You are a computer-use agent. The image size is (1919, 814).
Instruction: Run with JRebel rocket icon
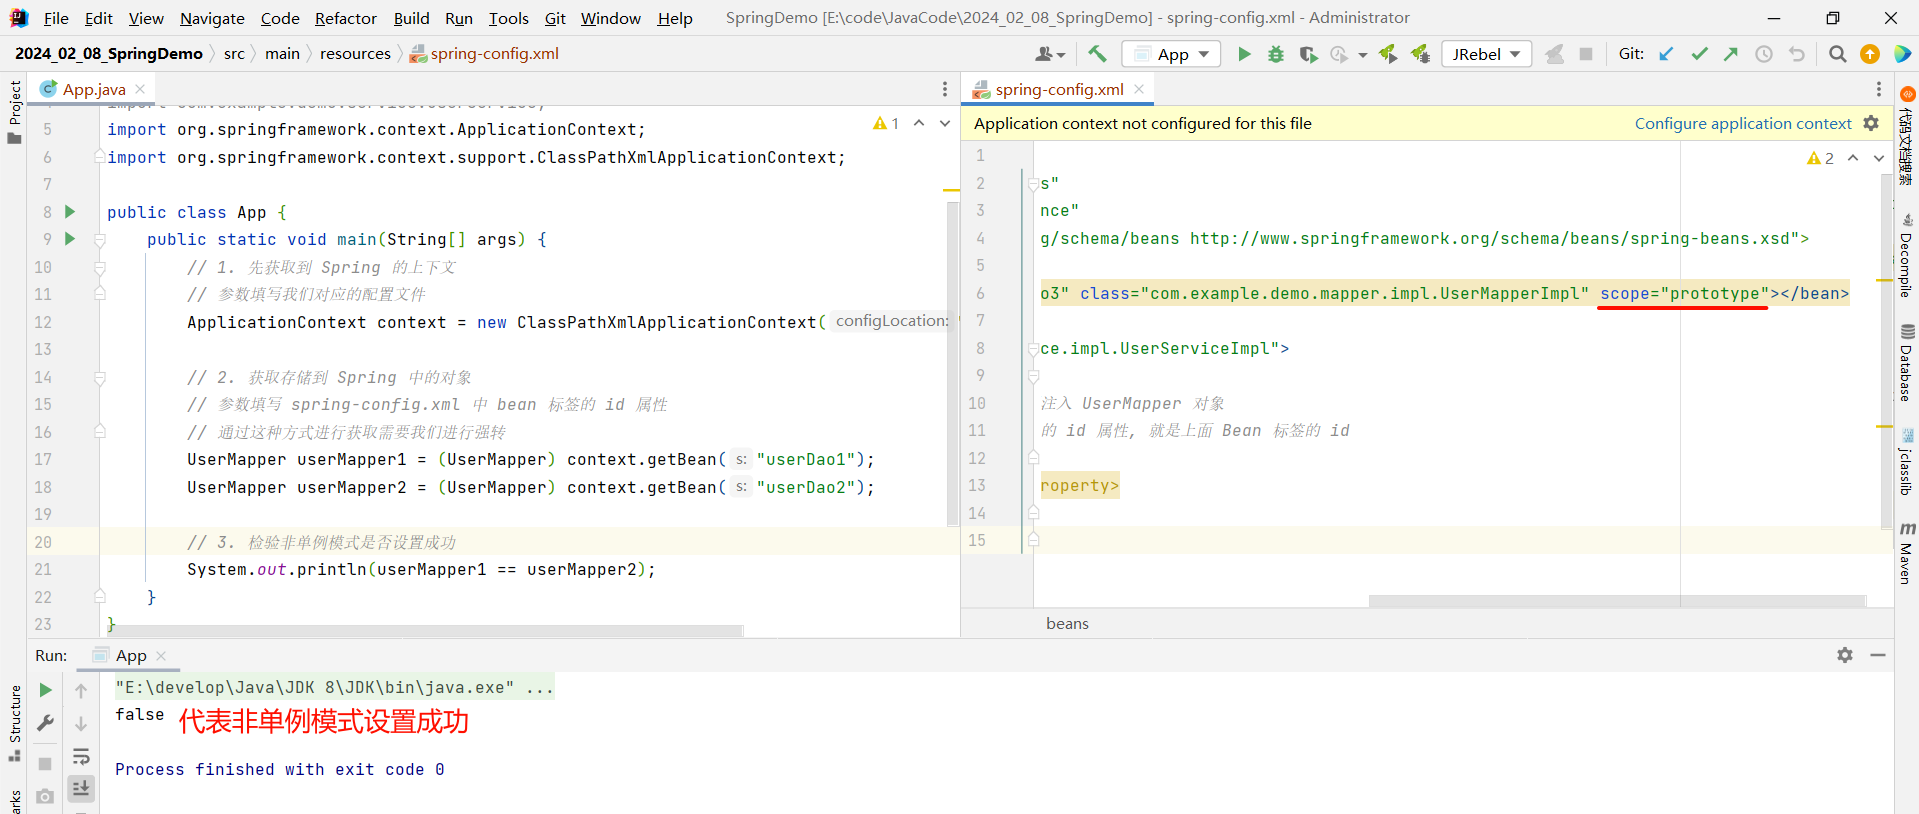[x=1388, y=54]
